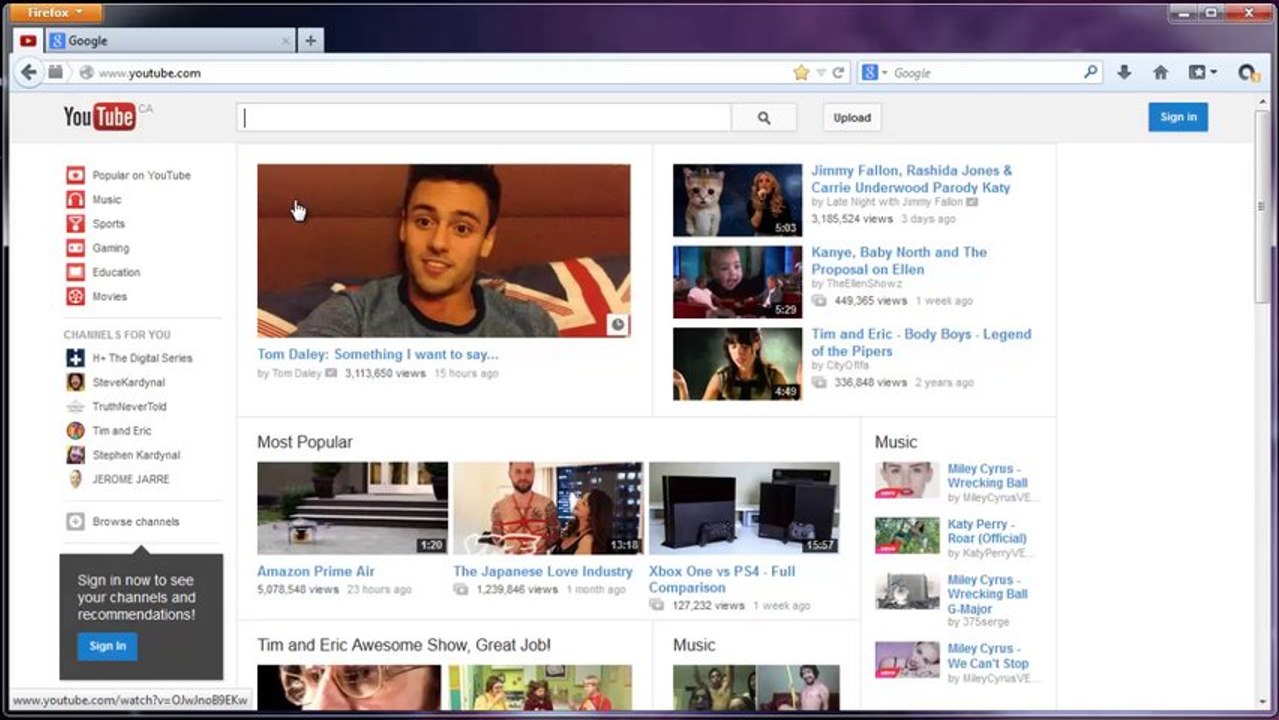
Task: Open Tim and Eric Body Boys link
Action: pyautogui.click(x=921, y=343)
